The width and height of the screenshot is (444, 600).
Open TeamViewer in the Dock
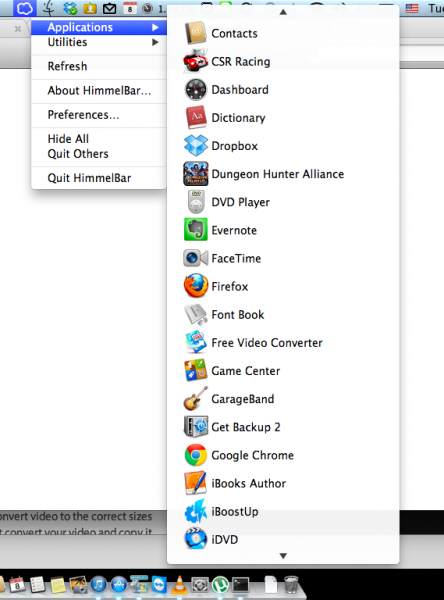[x=159, y=585]
